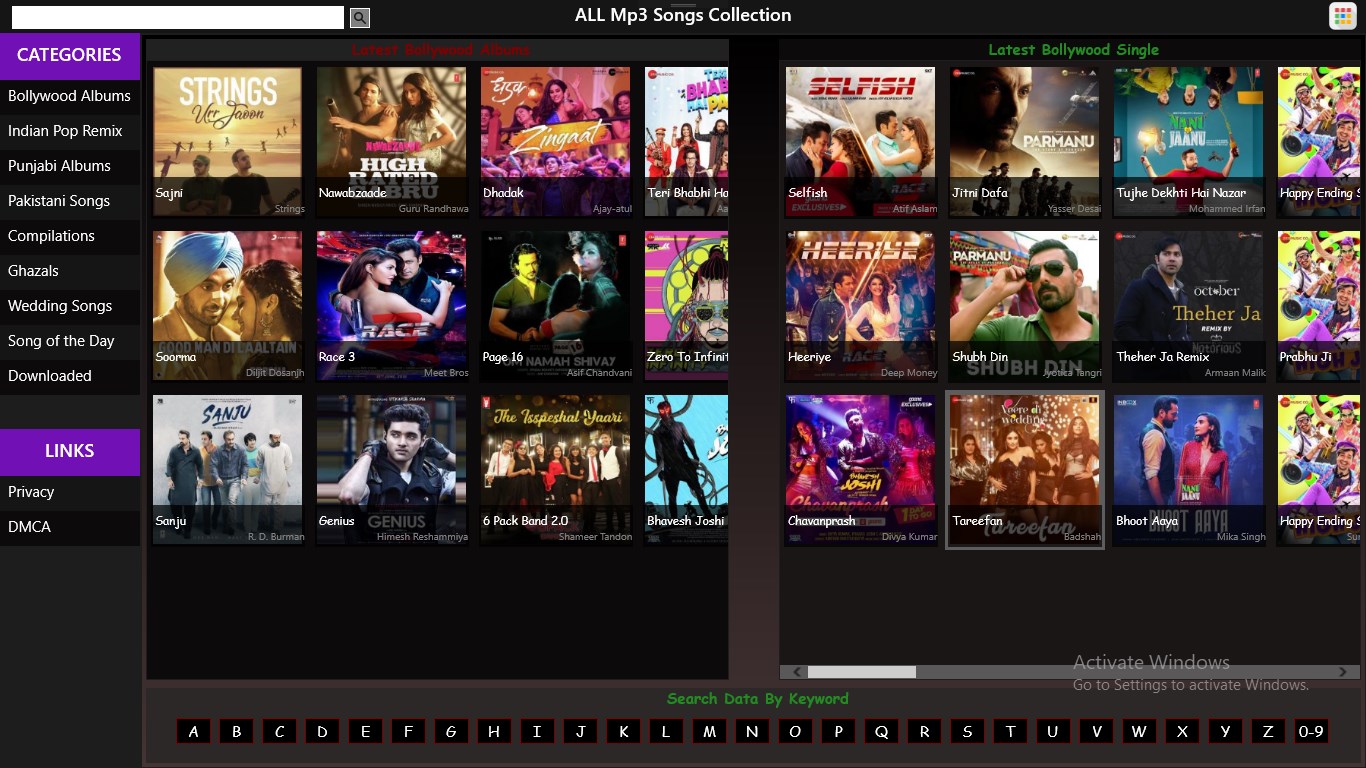Open the Dhadak album thumbnail
The image size is (1366, 768).
point(556,142)
